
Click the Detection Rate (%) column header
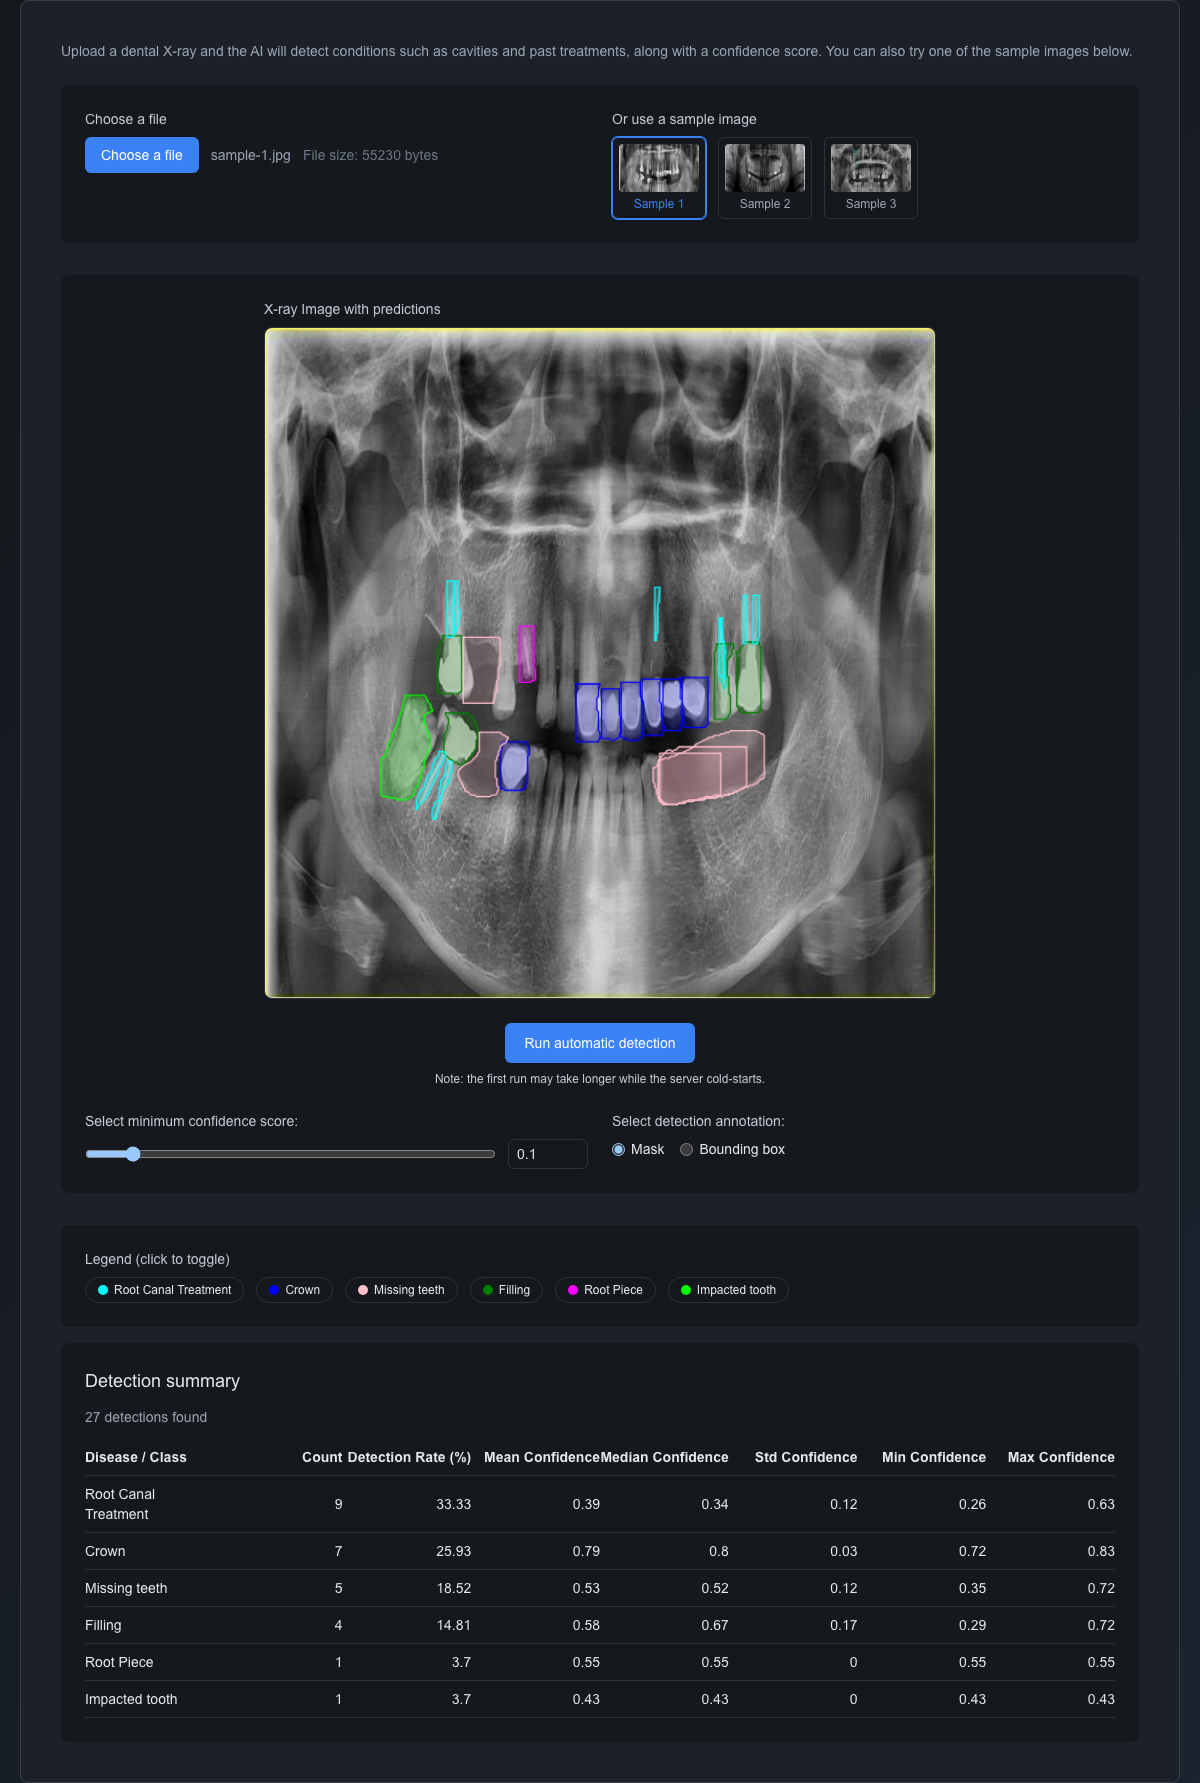(409, 1457)
